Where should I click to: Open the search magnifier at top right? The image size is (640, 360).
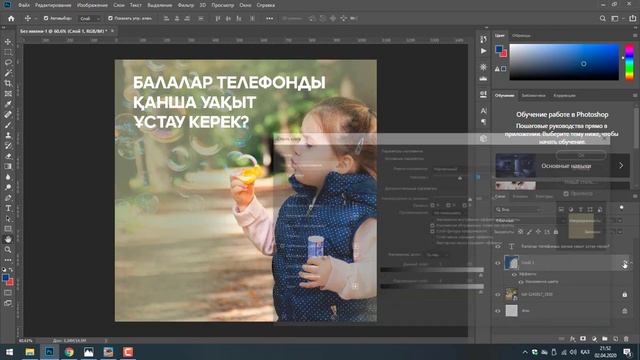click(602, 18)
